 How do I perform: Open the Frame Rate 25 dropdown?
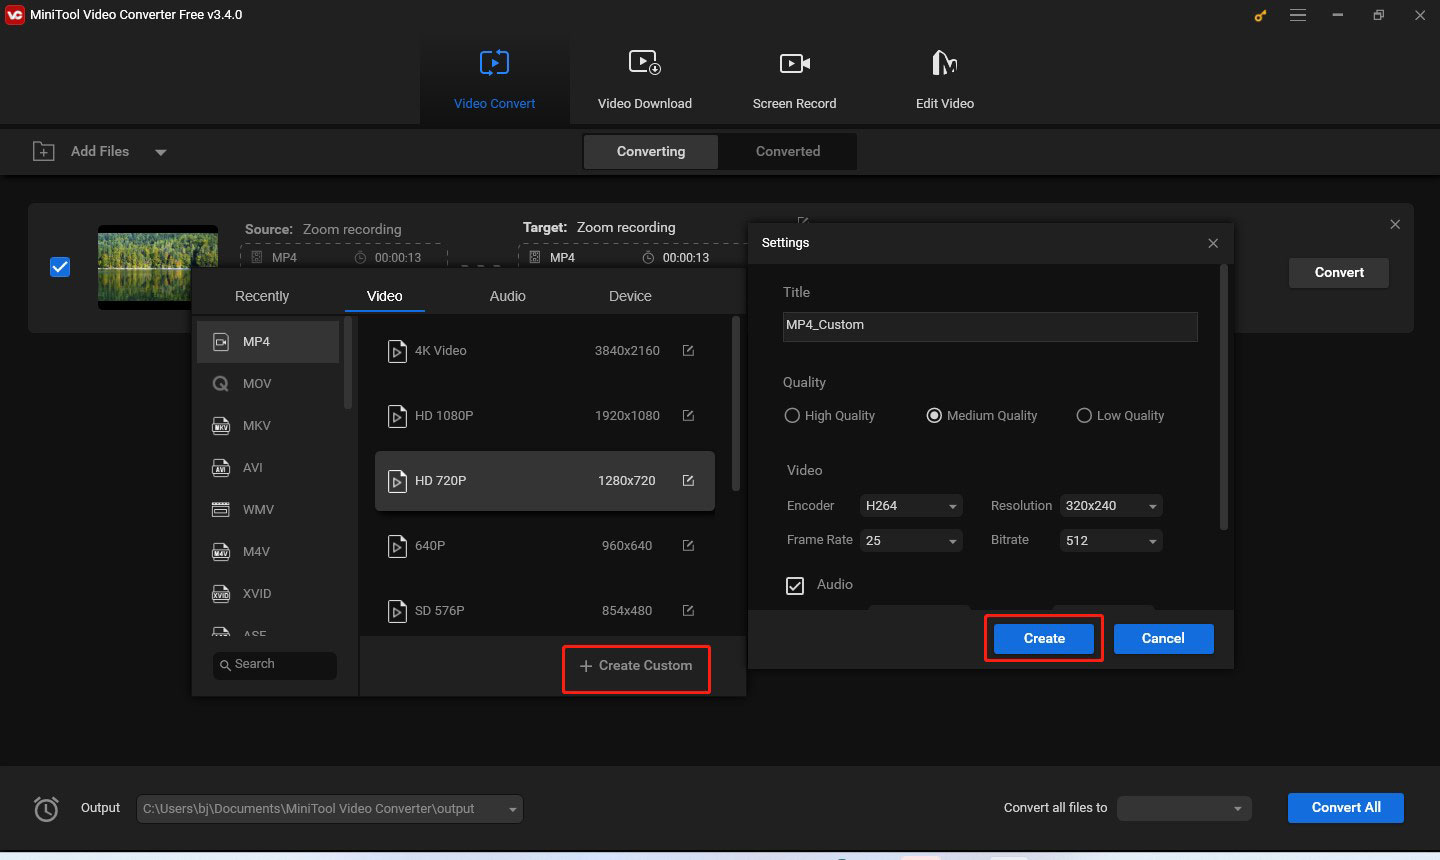coord(911,540)
